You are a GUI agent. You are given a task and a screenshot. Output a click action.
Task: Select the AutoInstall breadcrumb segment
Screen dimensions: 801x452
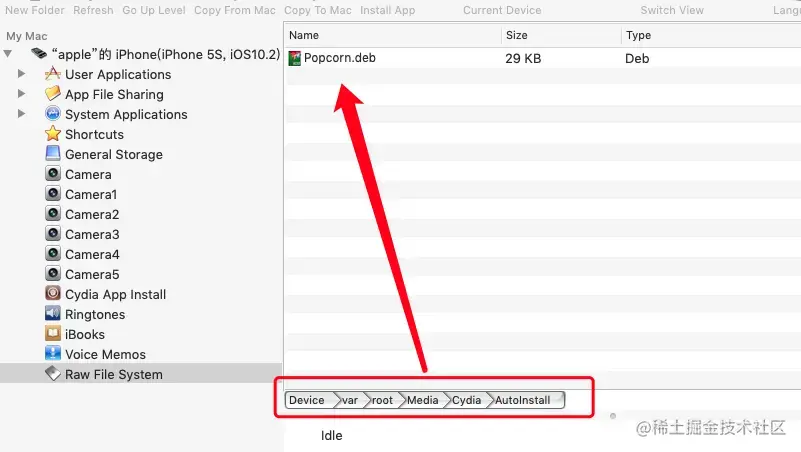(526, 400)
